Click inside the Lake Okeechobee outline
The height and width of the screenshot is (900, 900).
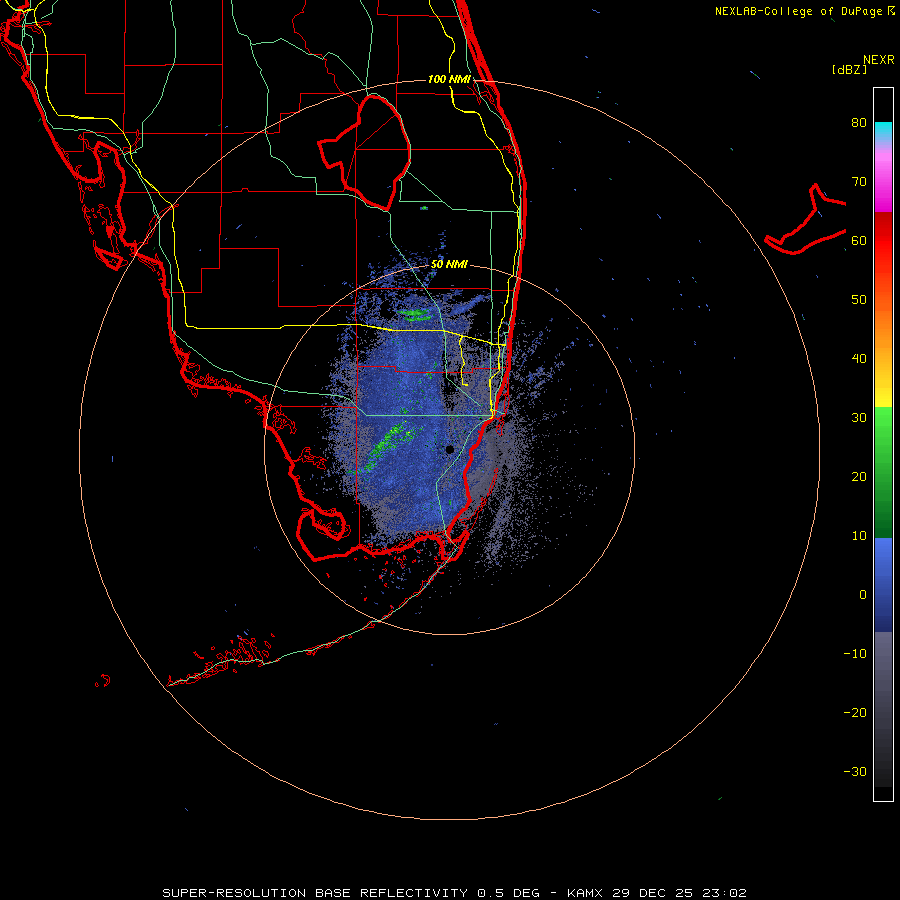tap(373, 155)
